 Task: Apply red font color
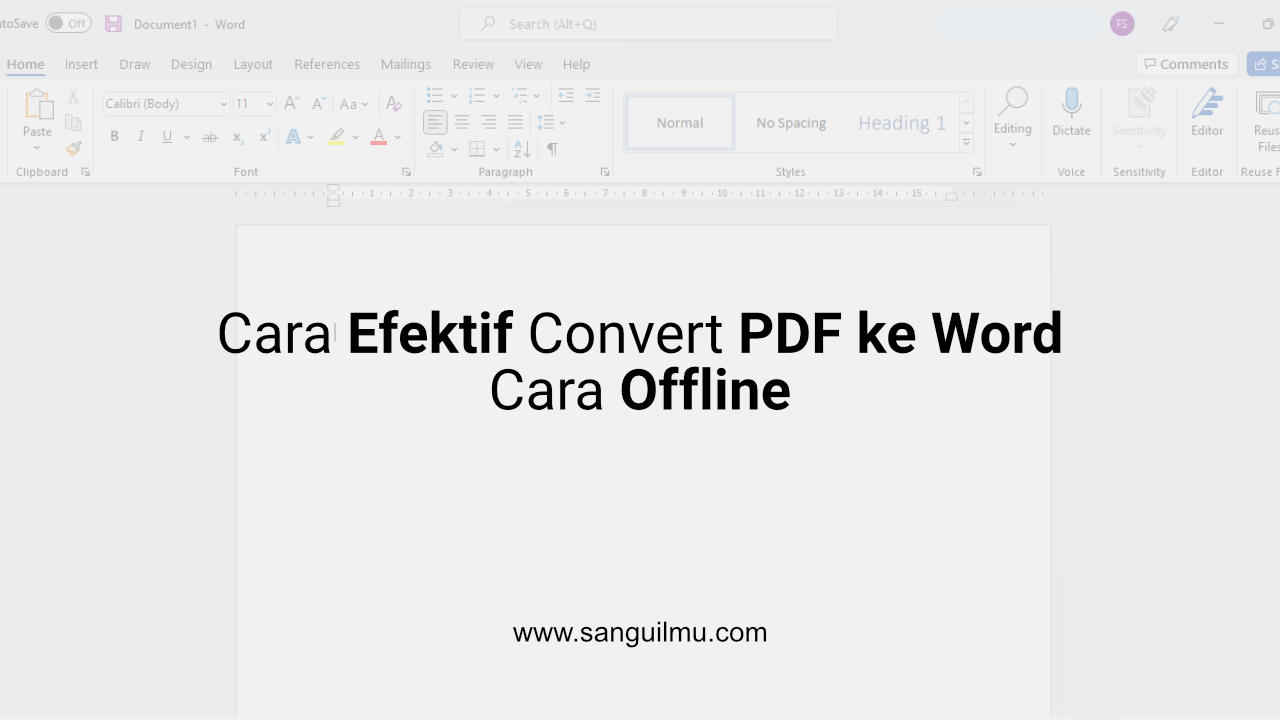pos(378,137)
